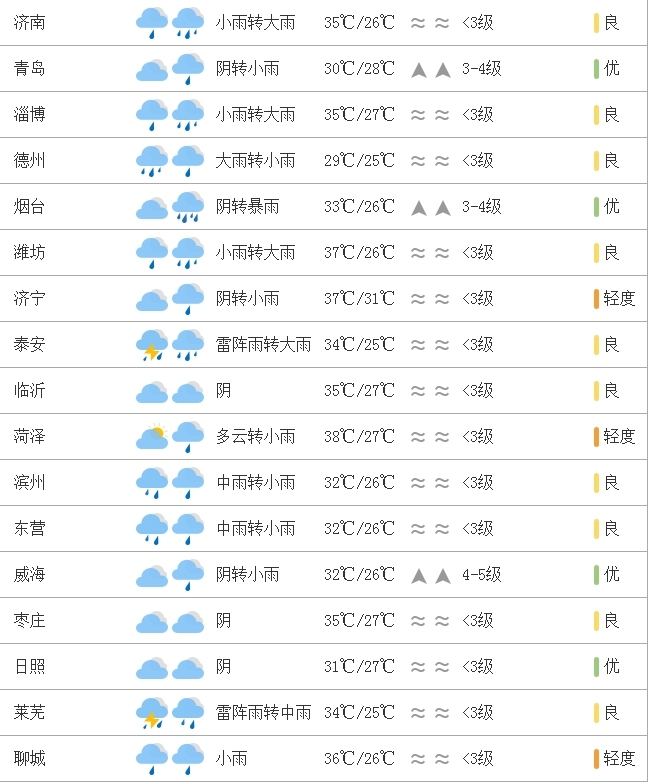Click the yellow 良 air quality bar for 滨州

coord(596,482)
